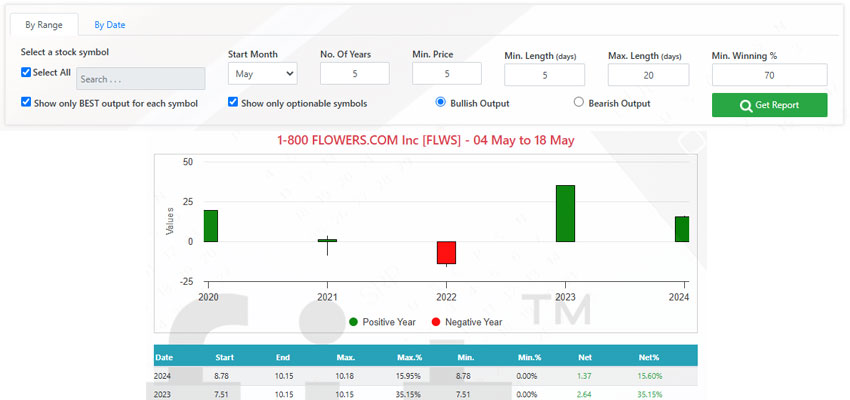Click the No. Of Years field
The height and width of the screenshot is (400, 850).
355,74
